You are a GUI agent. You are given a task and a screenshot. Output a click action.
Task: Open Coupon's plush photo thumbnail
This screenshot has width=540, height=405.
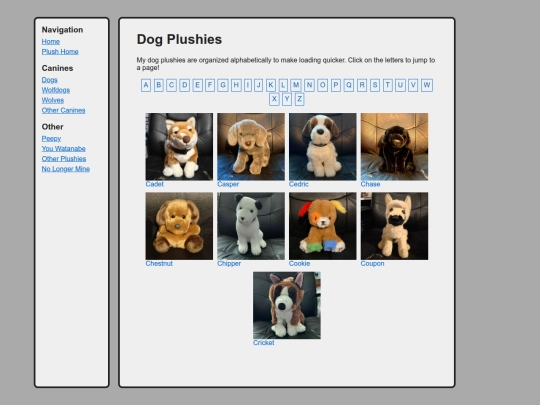394,226
